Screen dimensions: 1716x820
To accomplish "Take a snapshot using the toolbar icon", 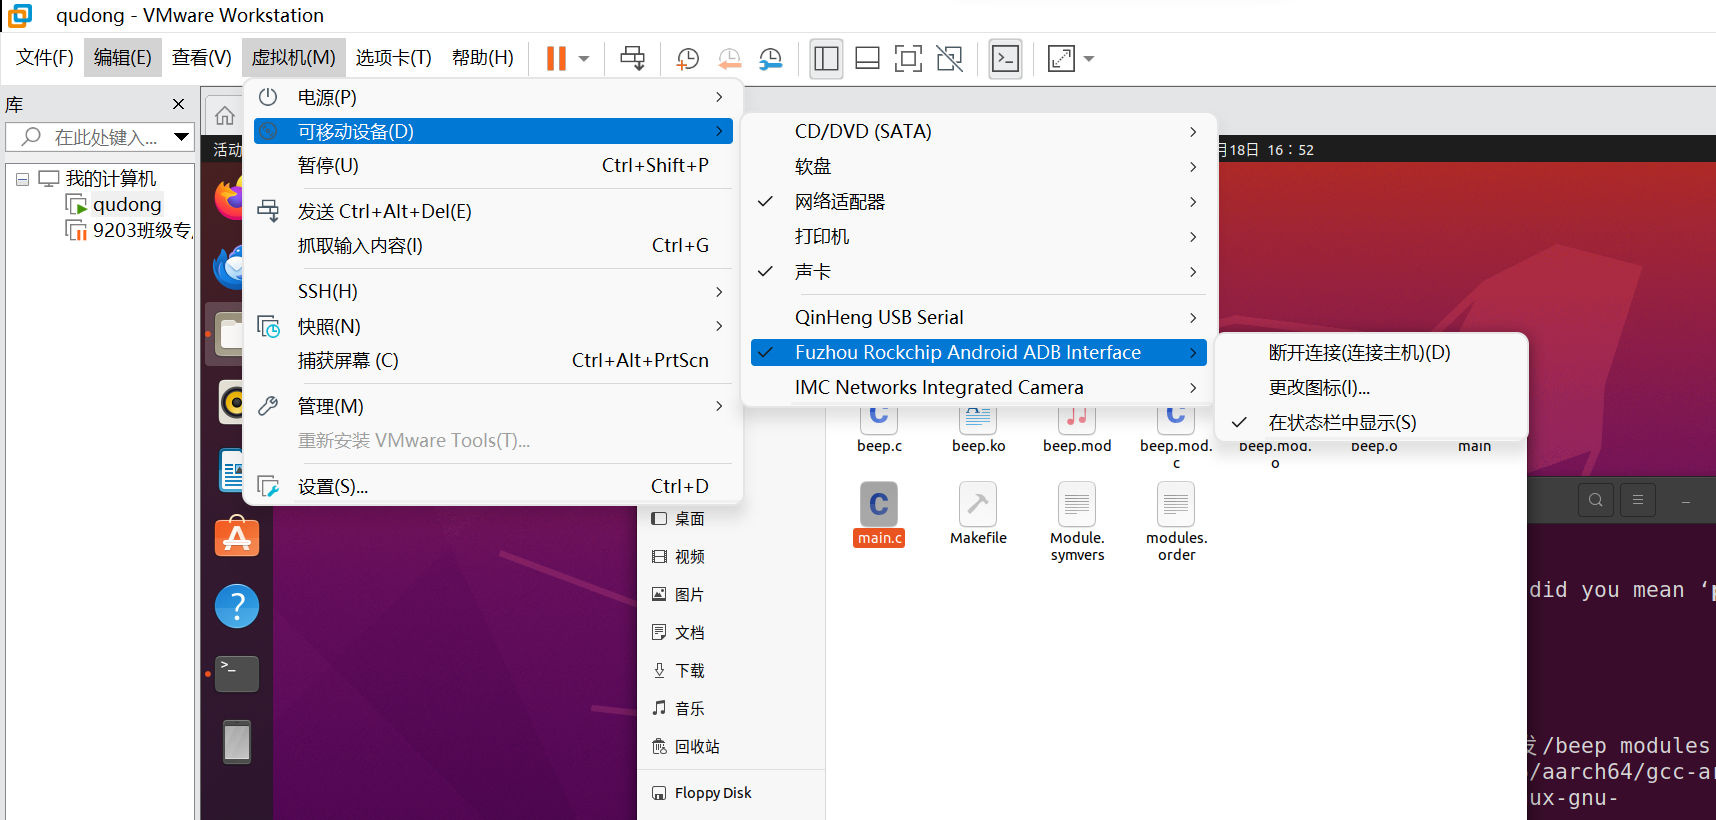I will pyautogui.click(x=688, y=59).
